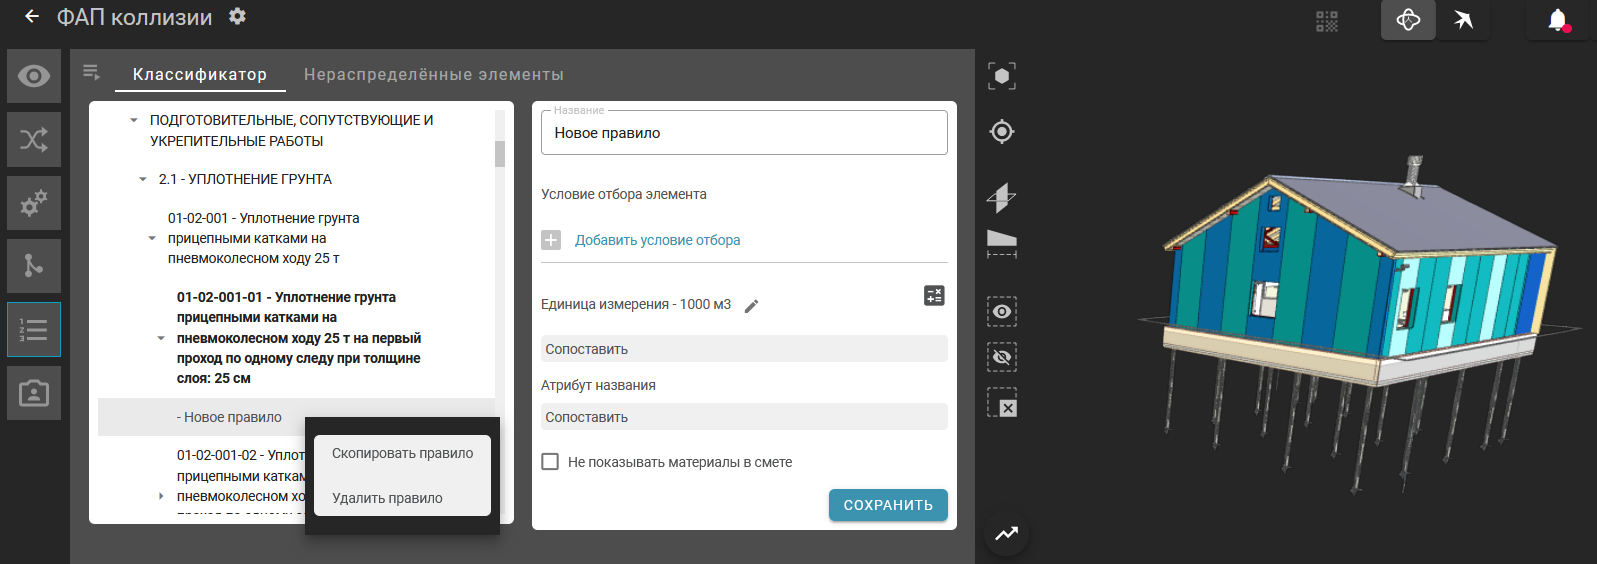Collapse 'ПОДГОТОВИТЕЛЬНЫЕ, СОПУТСТВУЮЩИЕ' section
This screenshot has height=564, width=1597.
tap(134, 121)
